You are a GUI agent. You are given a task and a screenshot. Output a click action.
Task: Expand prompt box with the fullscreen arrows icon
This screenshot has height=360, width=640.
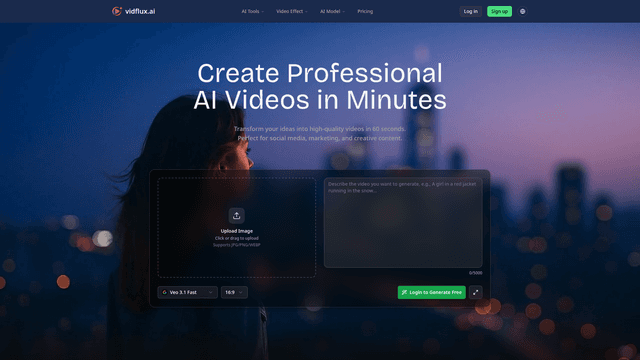[x=476, y=292]
